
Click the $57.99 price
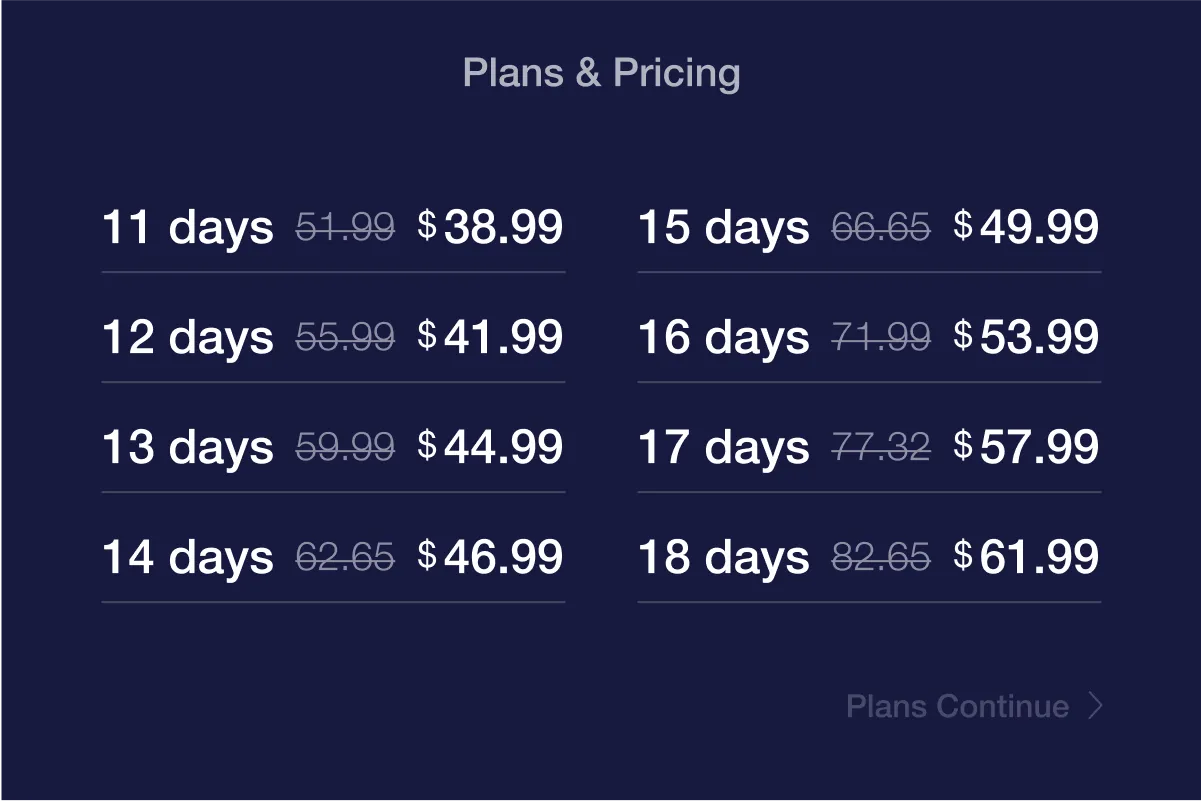coord(1026,447)
